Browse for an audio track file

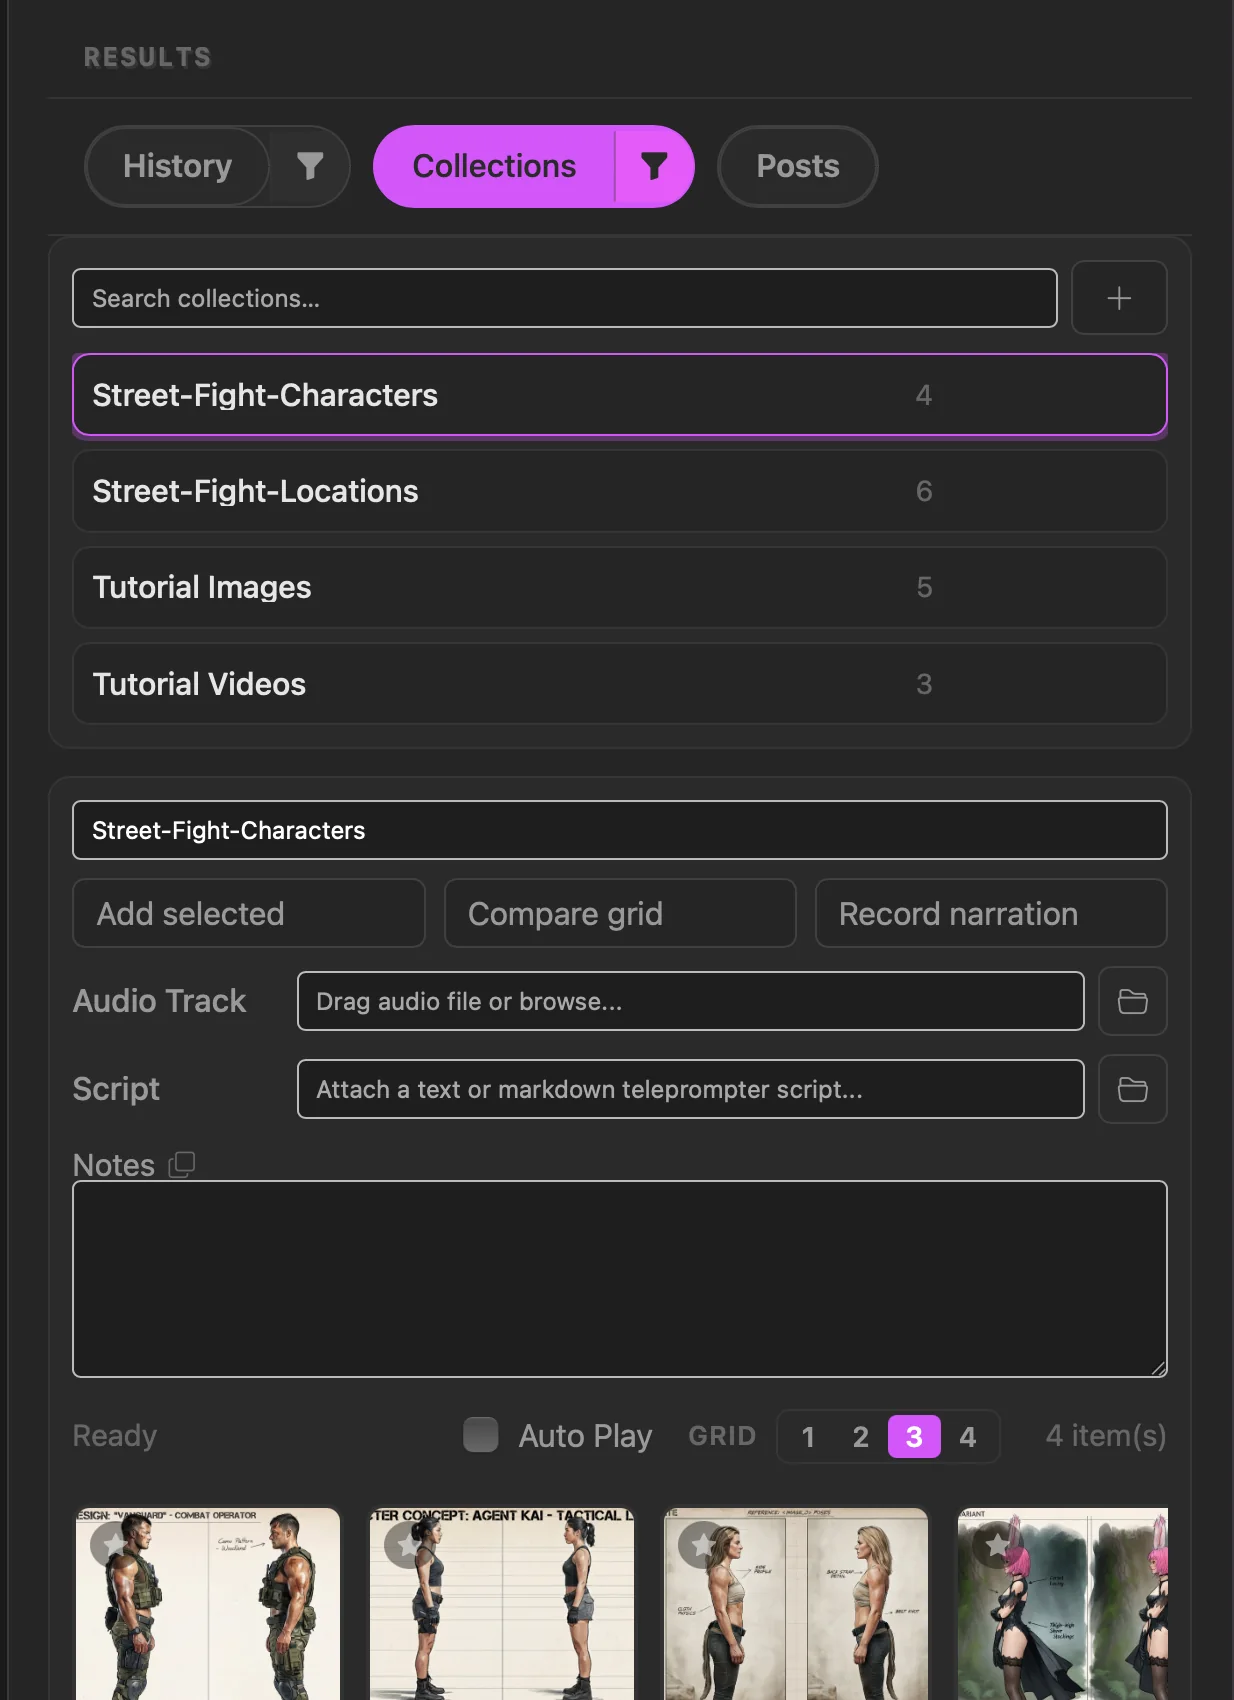pyautogui.click(x=1132, y=1001)
